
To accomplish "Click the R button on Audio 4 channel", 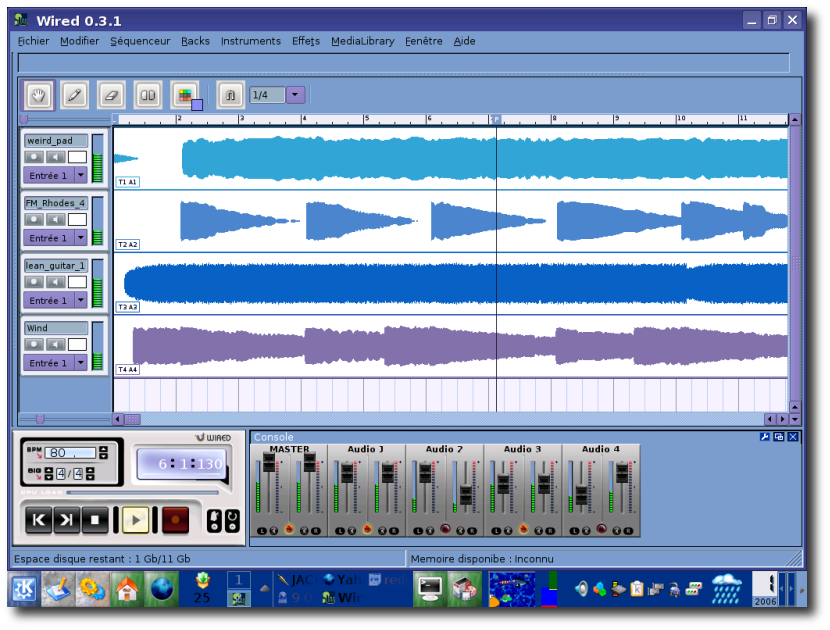I will pos(628,530).
